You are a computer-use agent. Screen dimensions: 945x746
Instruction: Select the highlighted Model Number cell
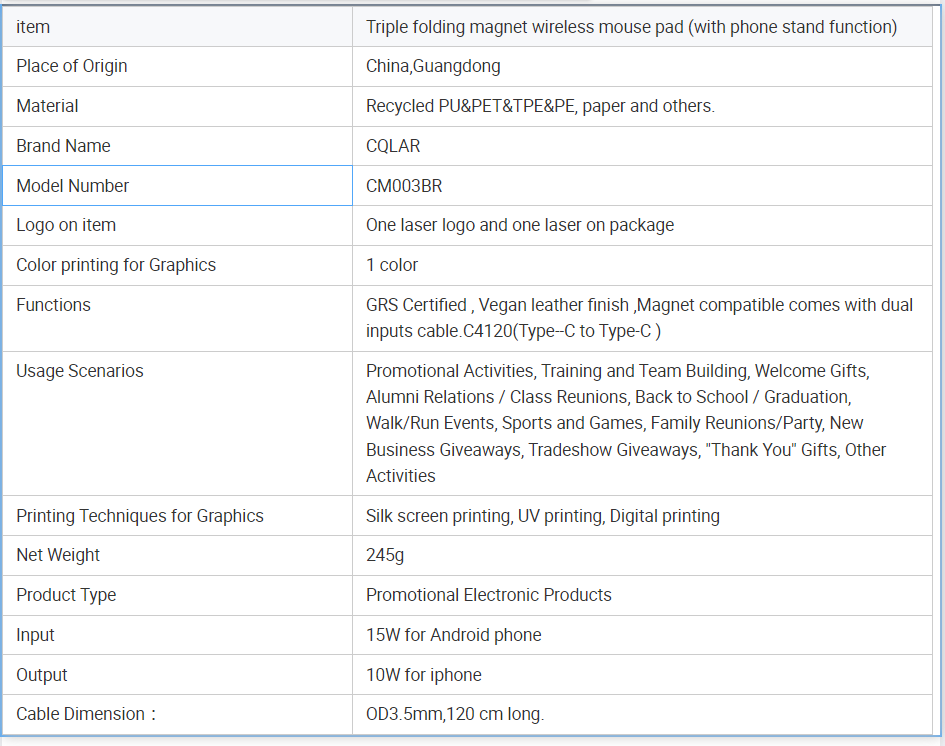tap(177, 186)
